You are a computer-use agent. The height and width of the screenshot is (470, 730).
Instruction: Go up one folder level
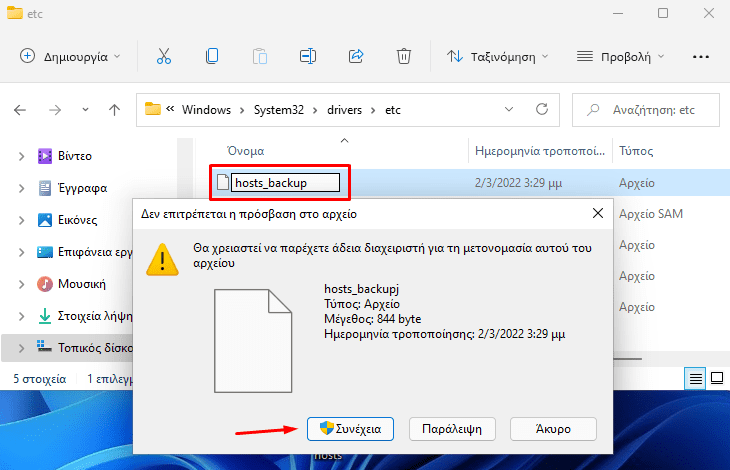pyautogui.click(x=114, y=110)
